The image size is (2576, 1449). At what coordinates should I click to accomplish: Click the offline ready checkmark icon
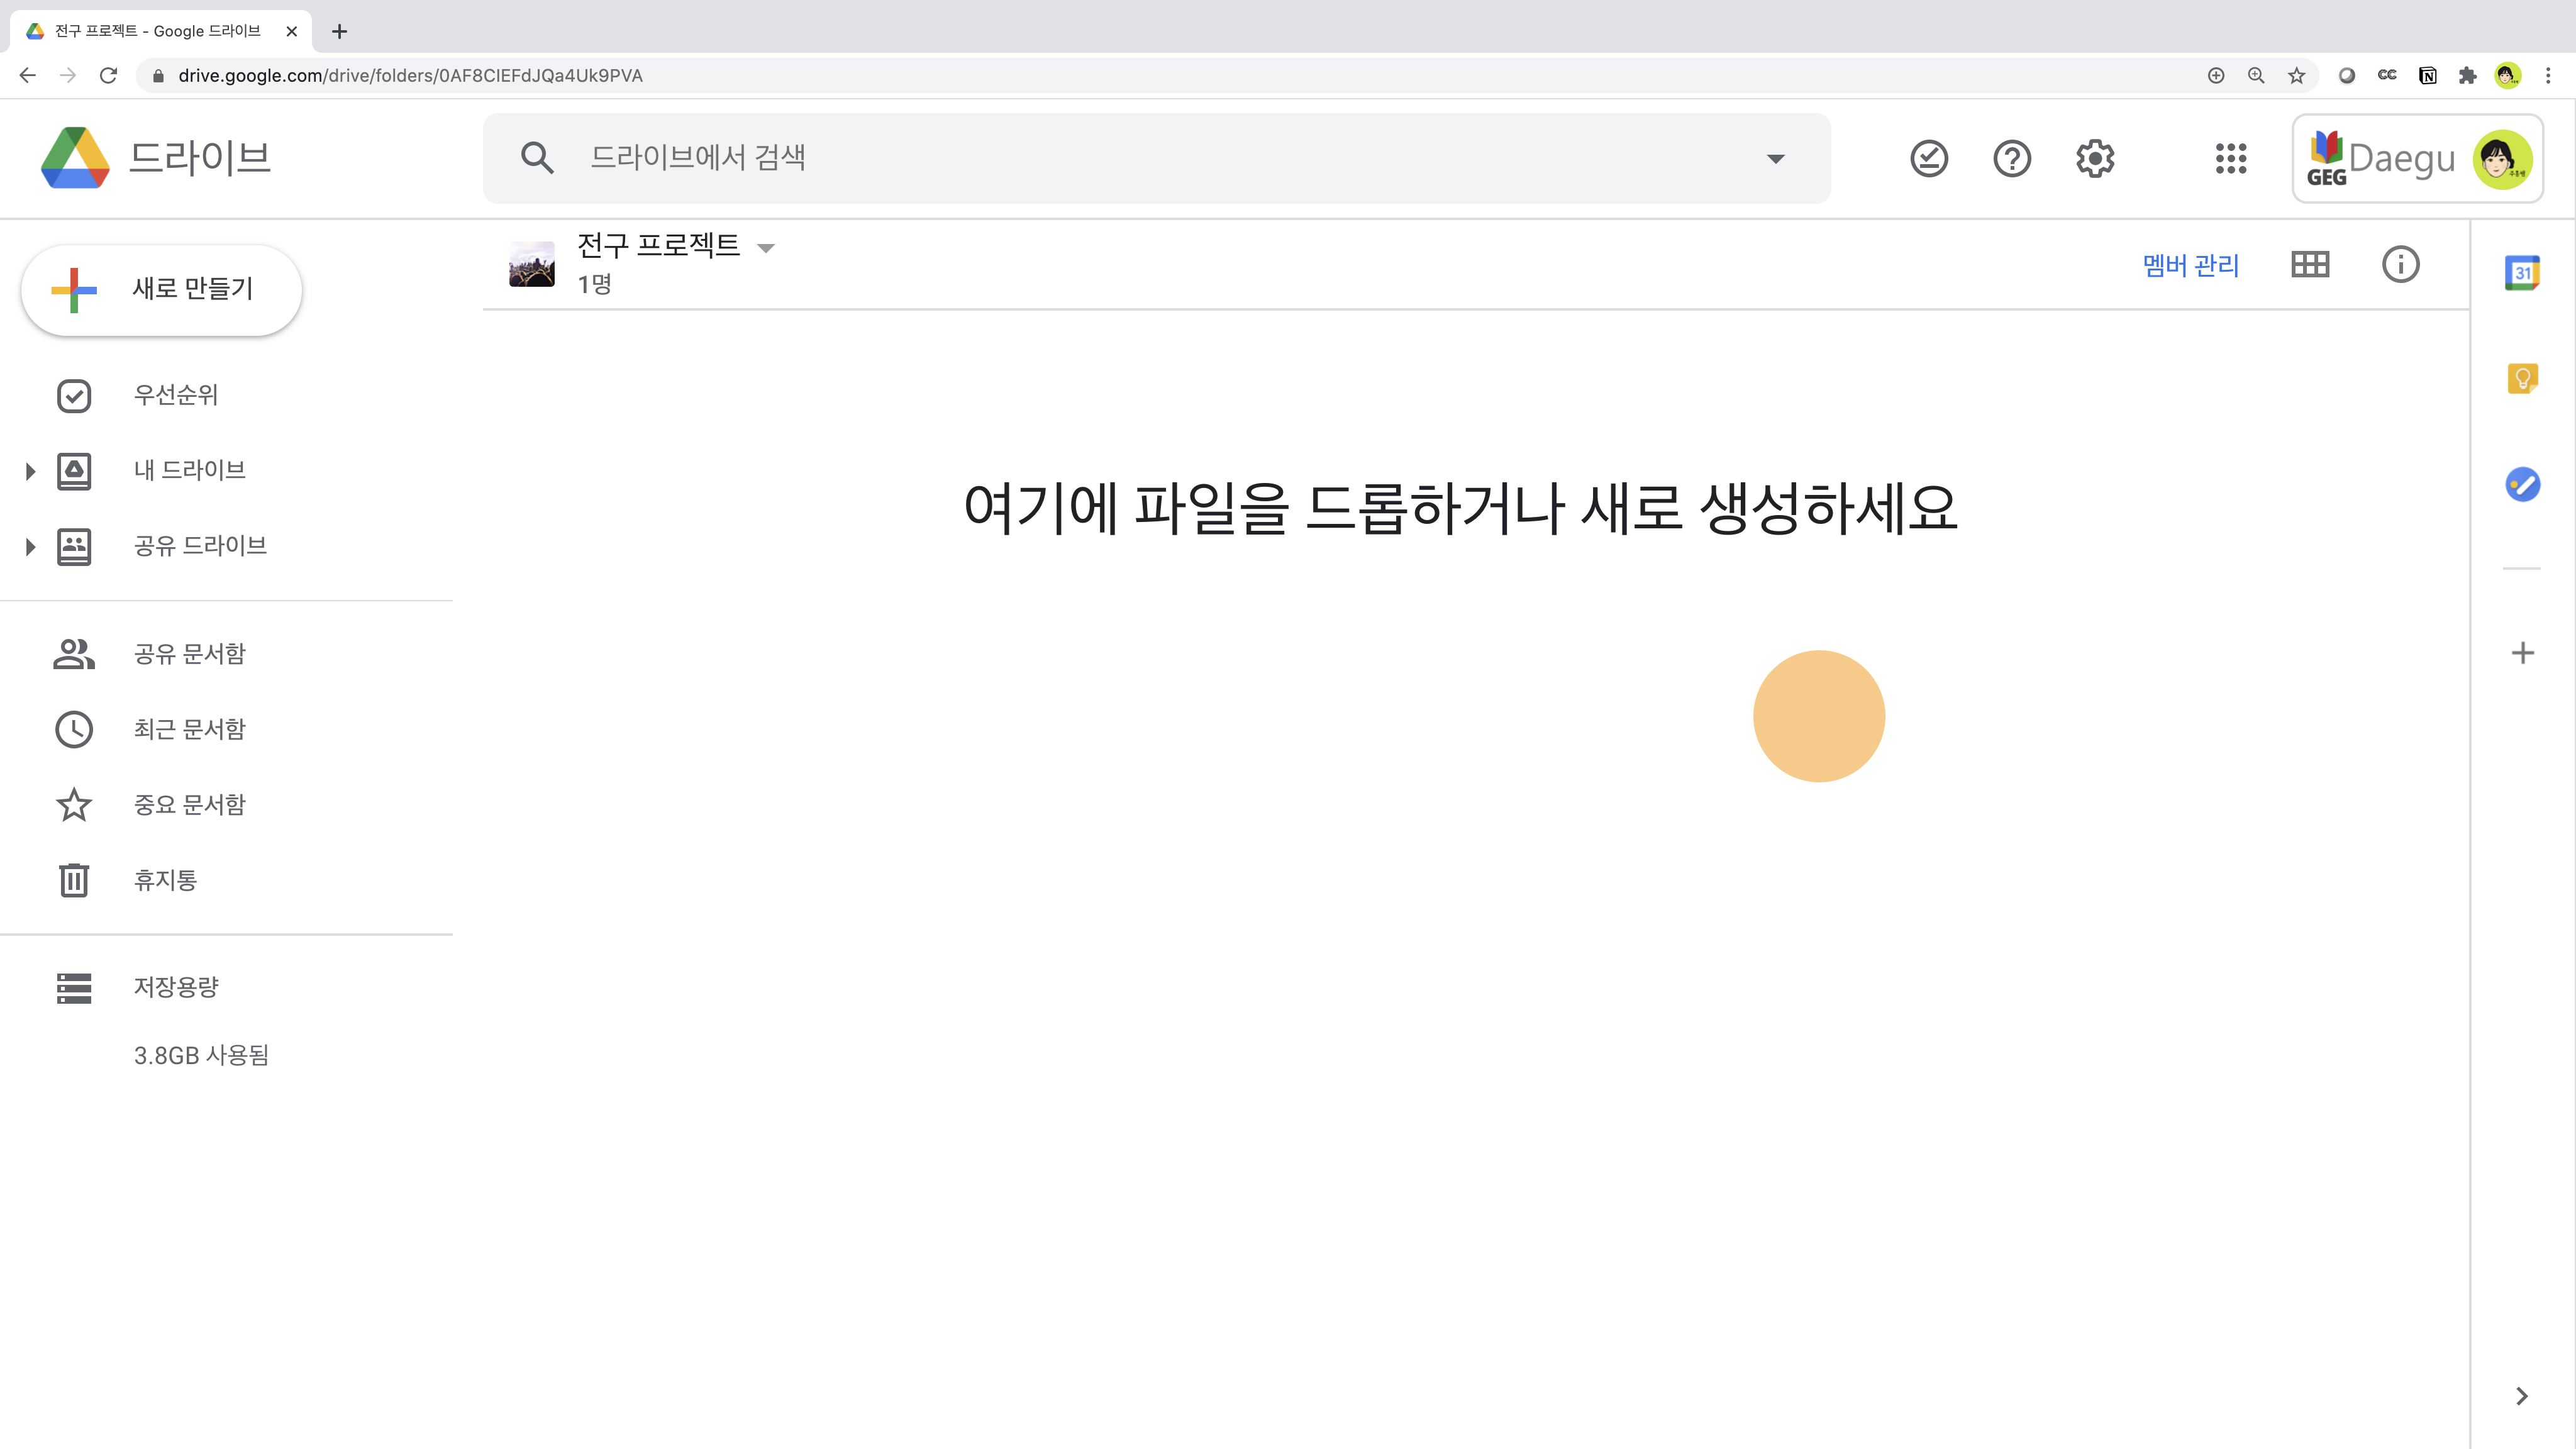1928,159
